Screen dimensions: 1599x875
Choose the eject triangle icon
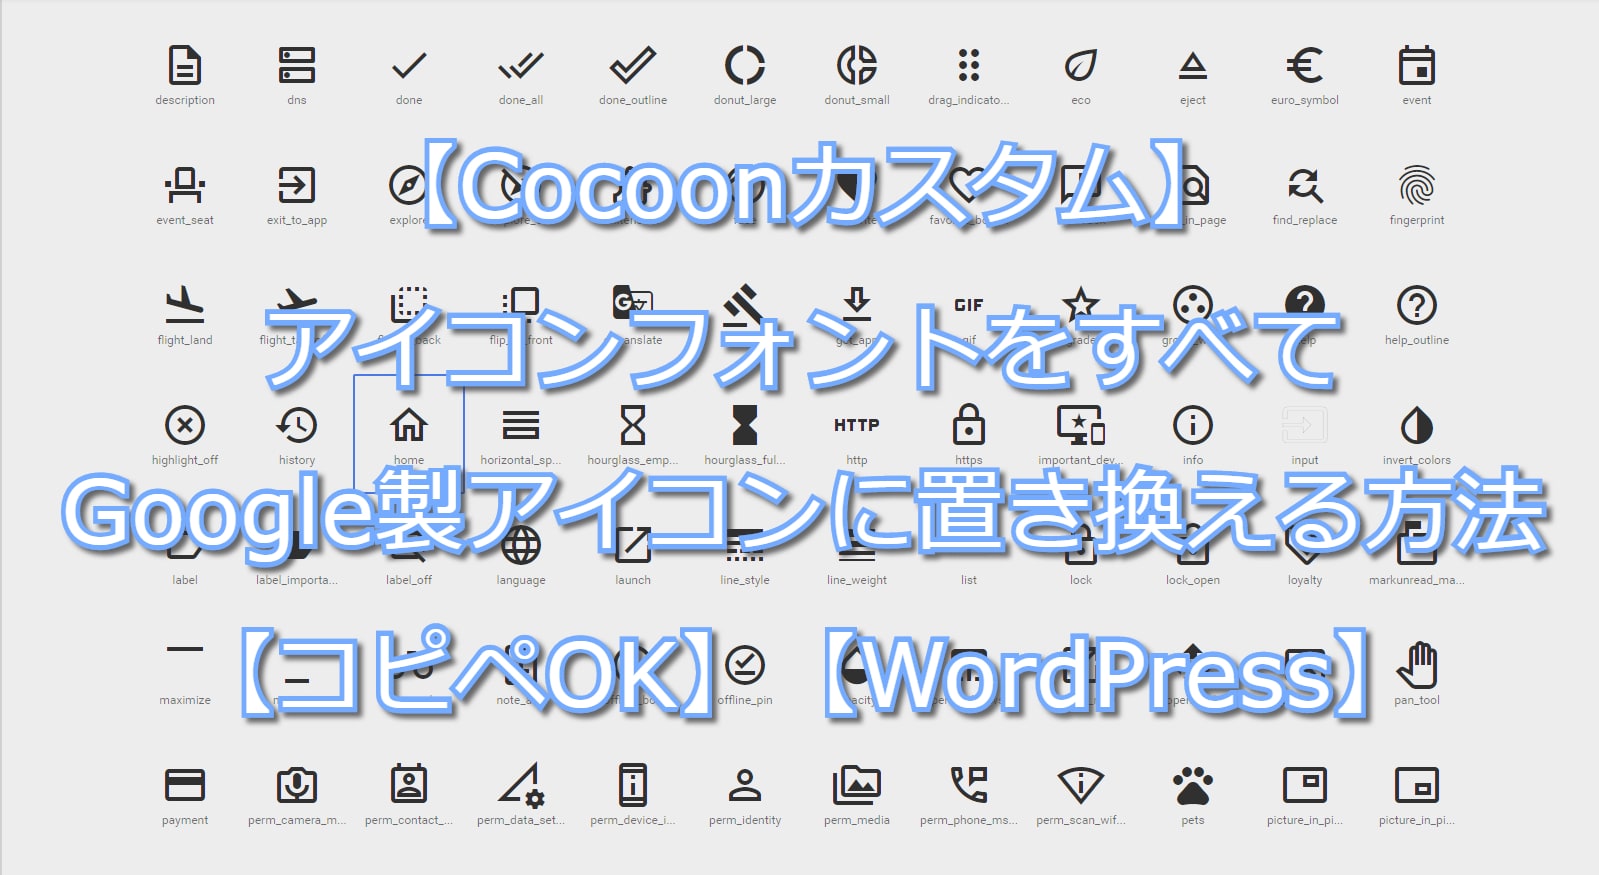1193,66
